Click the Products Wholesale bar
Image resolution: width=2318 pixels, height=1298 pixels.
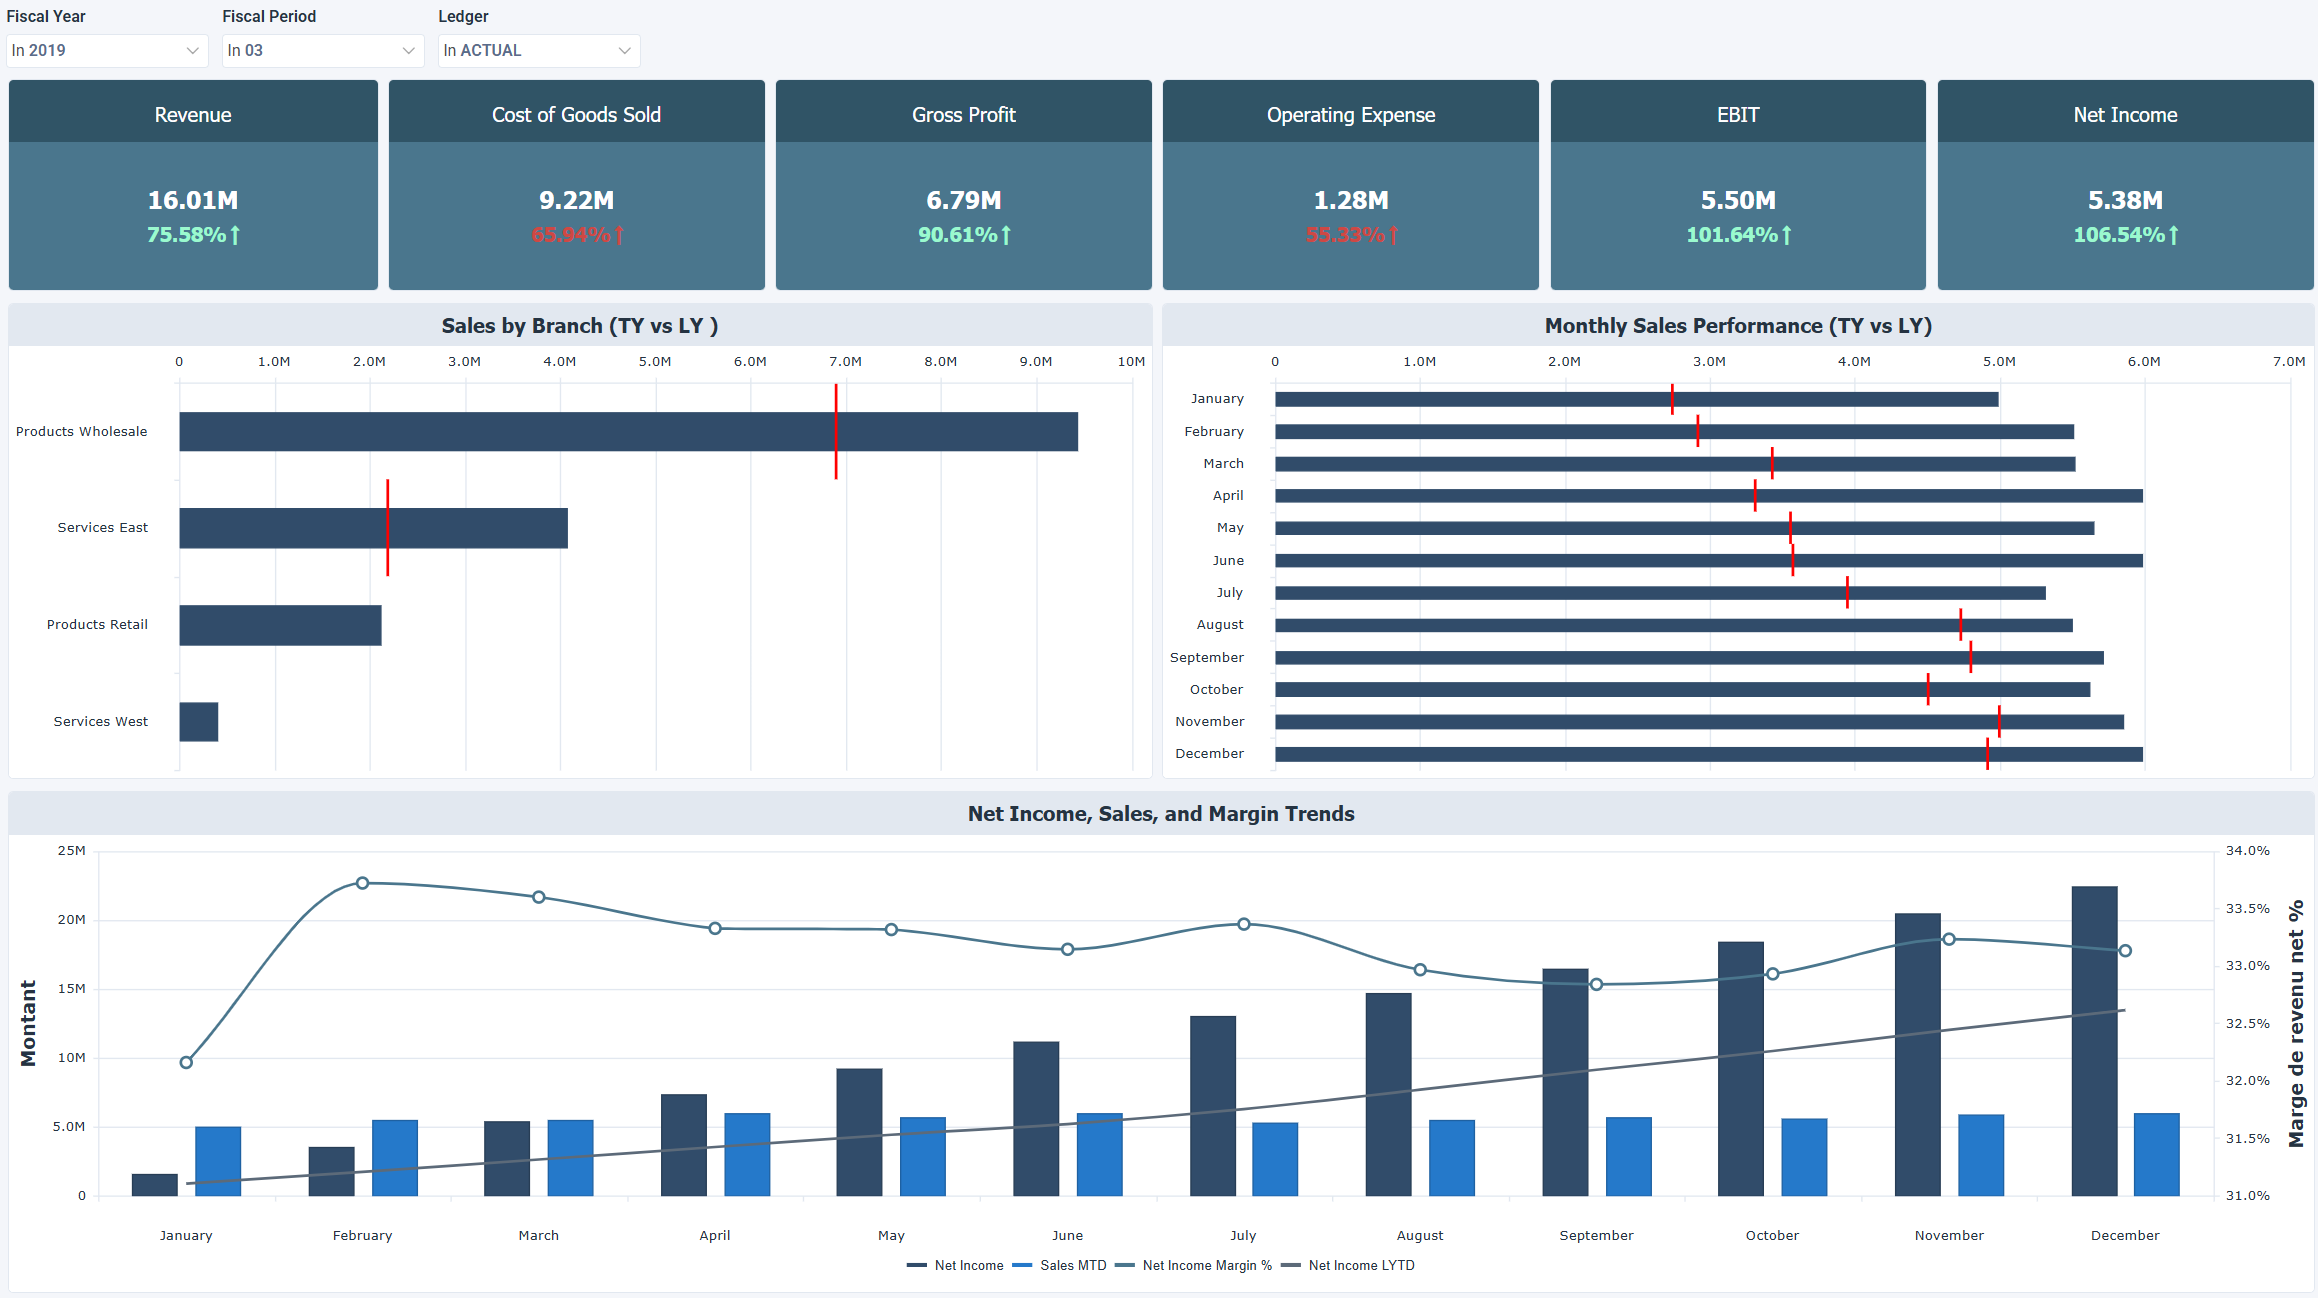[x=628, y=431]
